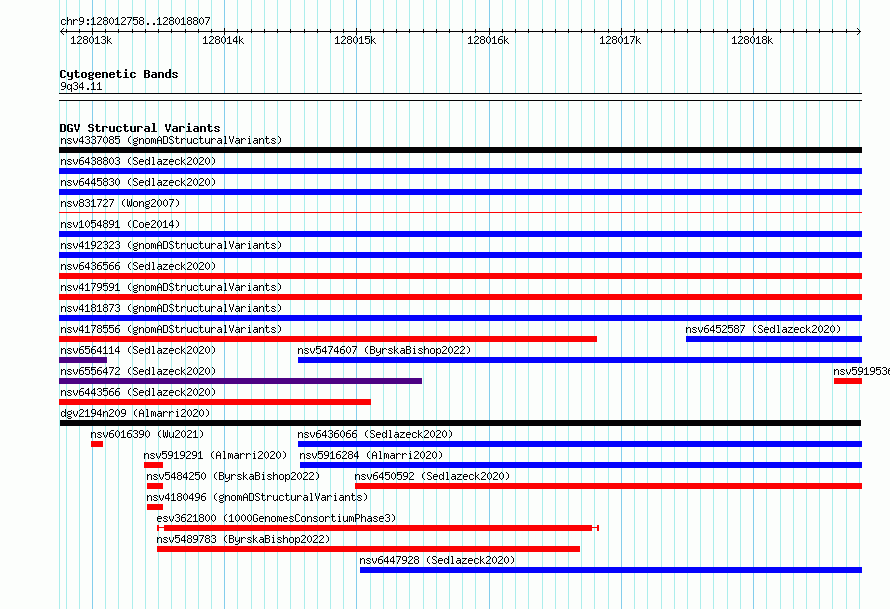Select the 9q34.11 band label
Viewport: 890px width, 609px height.
click(x=81, y=86)
